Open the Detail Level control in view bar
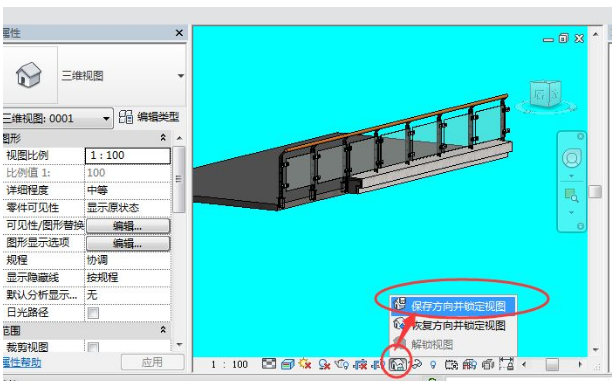 269,364
